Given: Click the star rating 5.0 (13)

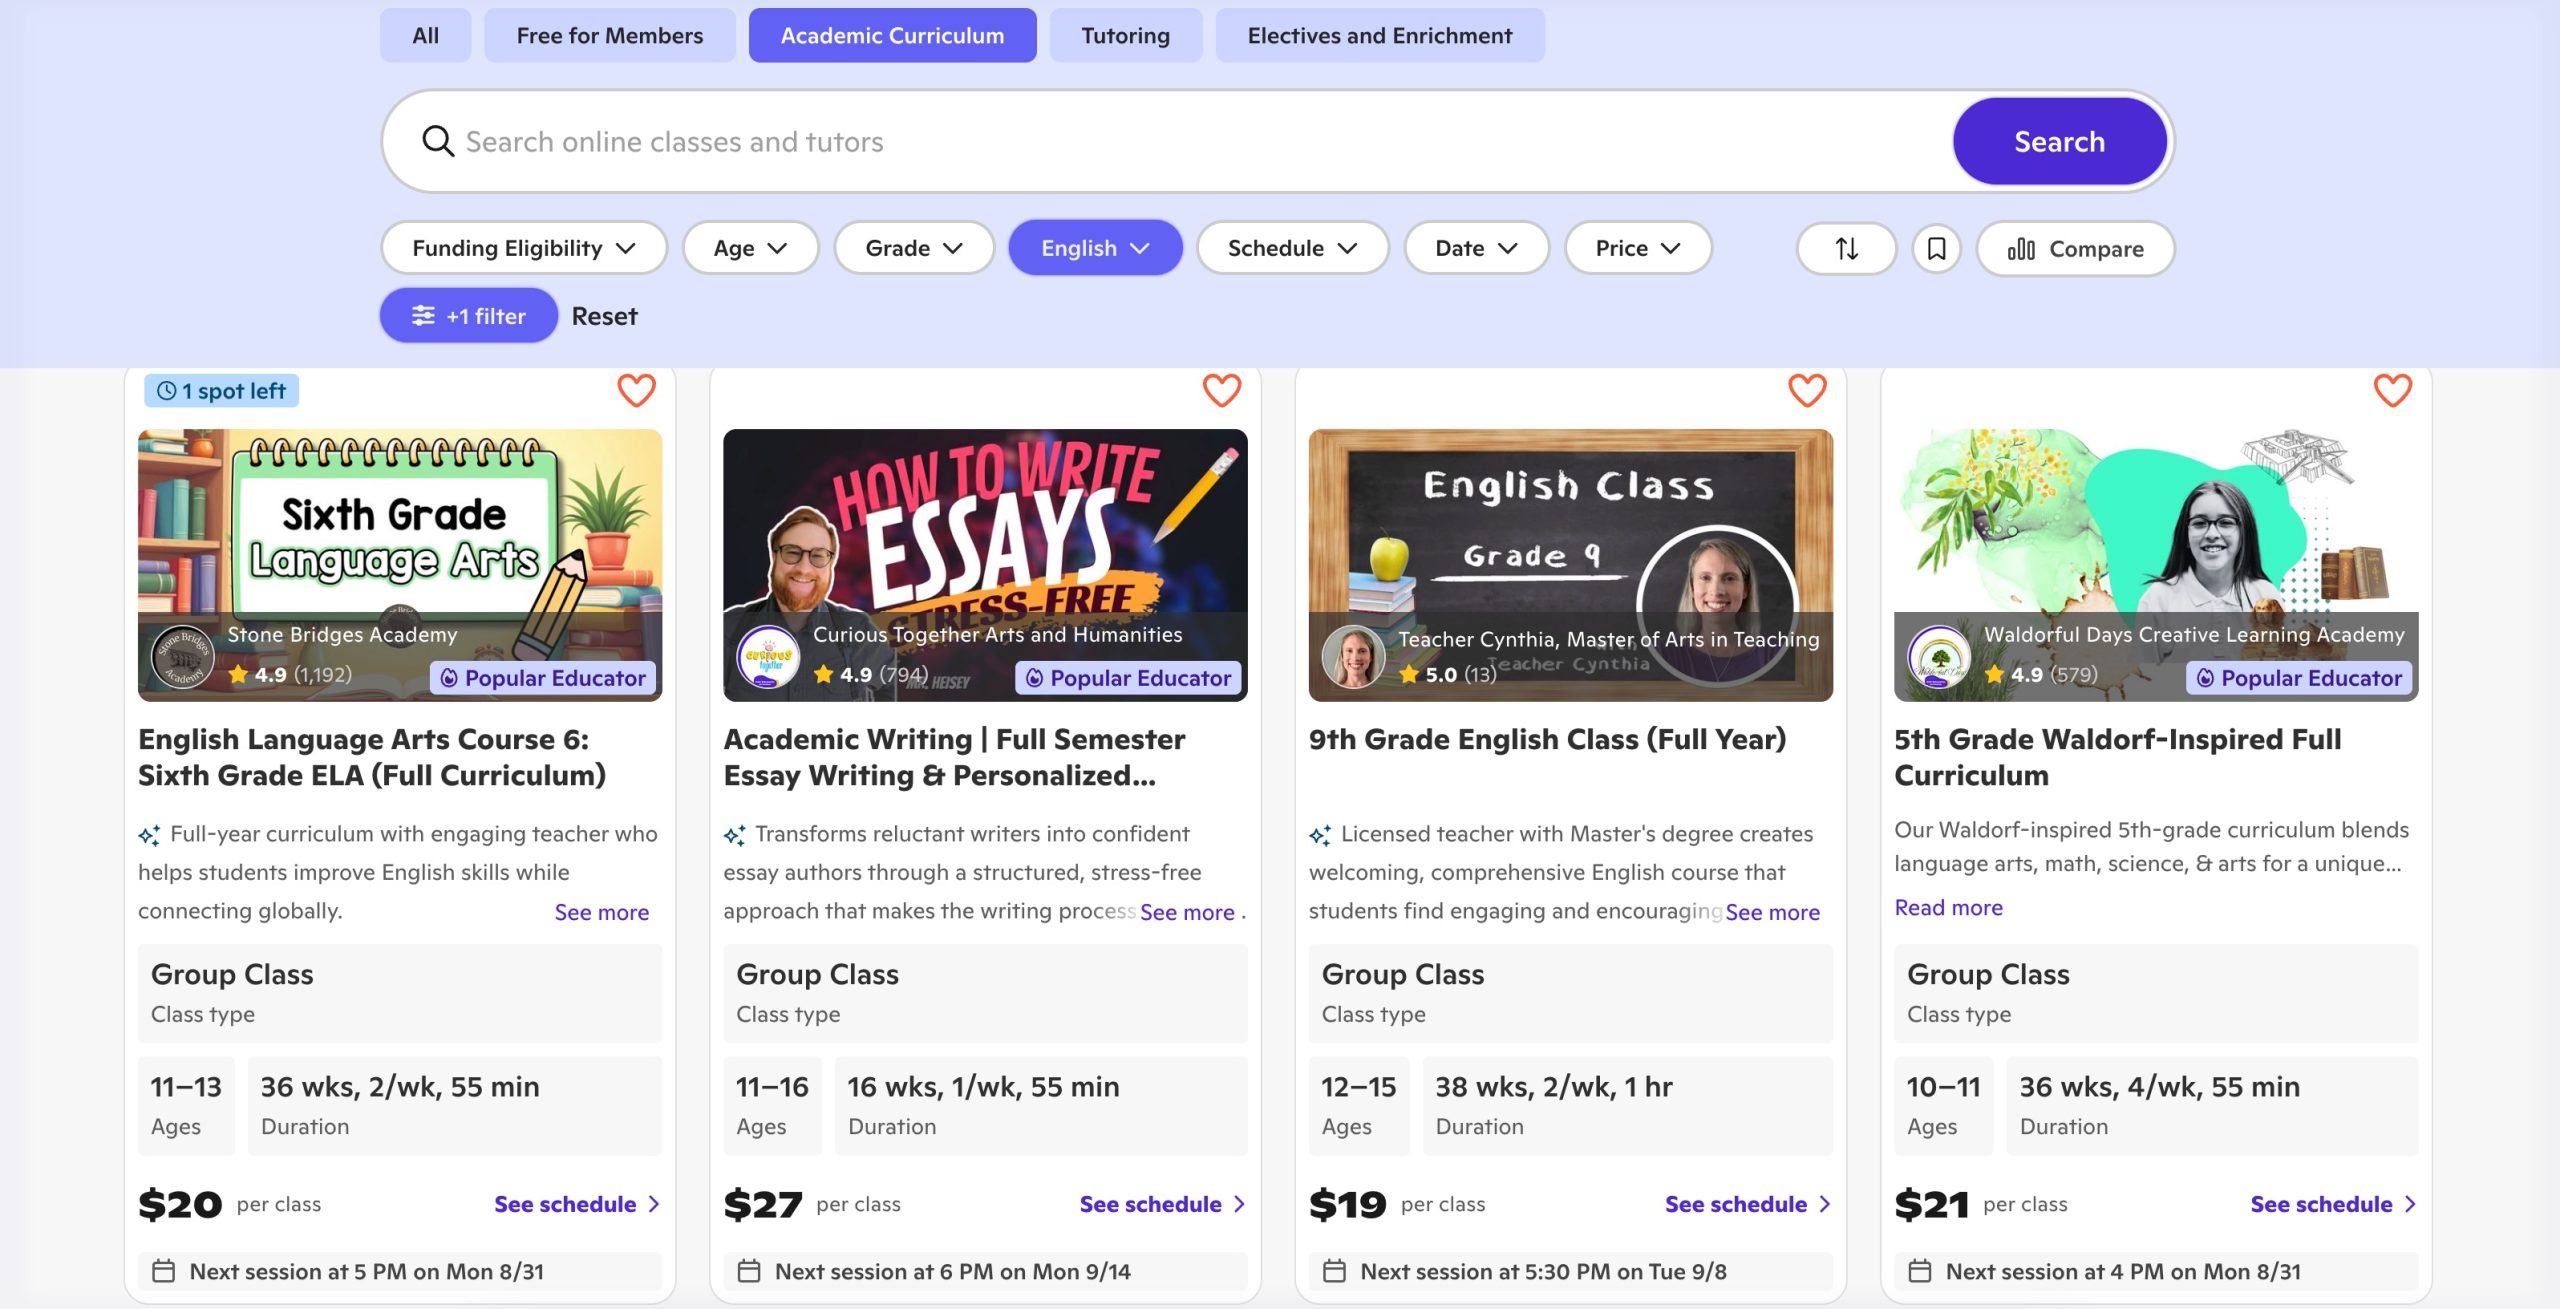Looking at the screenshot, I should 1447,675.
